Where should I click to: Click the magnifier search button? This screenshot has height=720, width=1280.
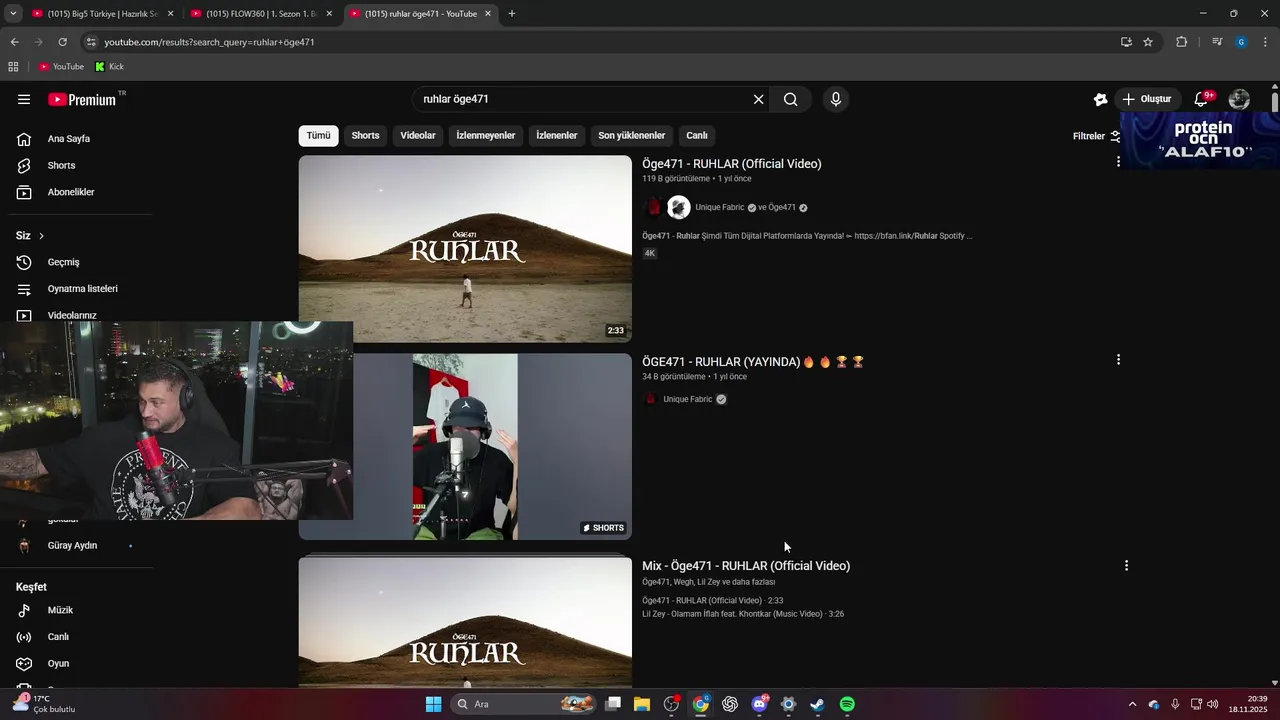(x=790, y=99)
